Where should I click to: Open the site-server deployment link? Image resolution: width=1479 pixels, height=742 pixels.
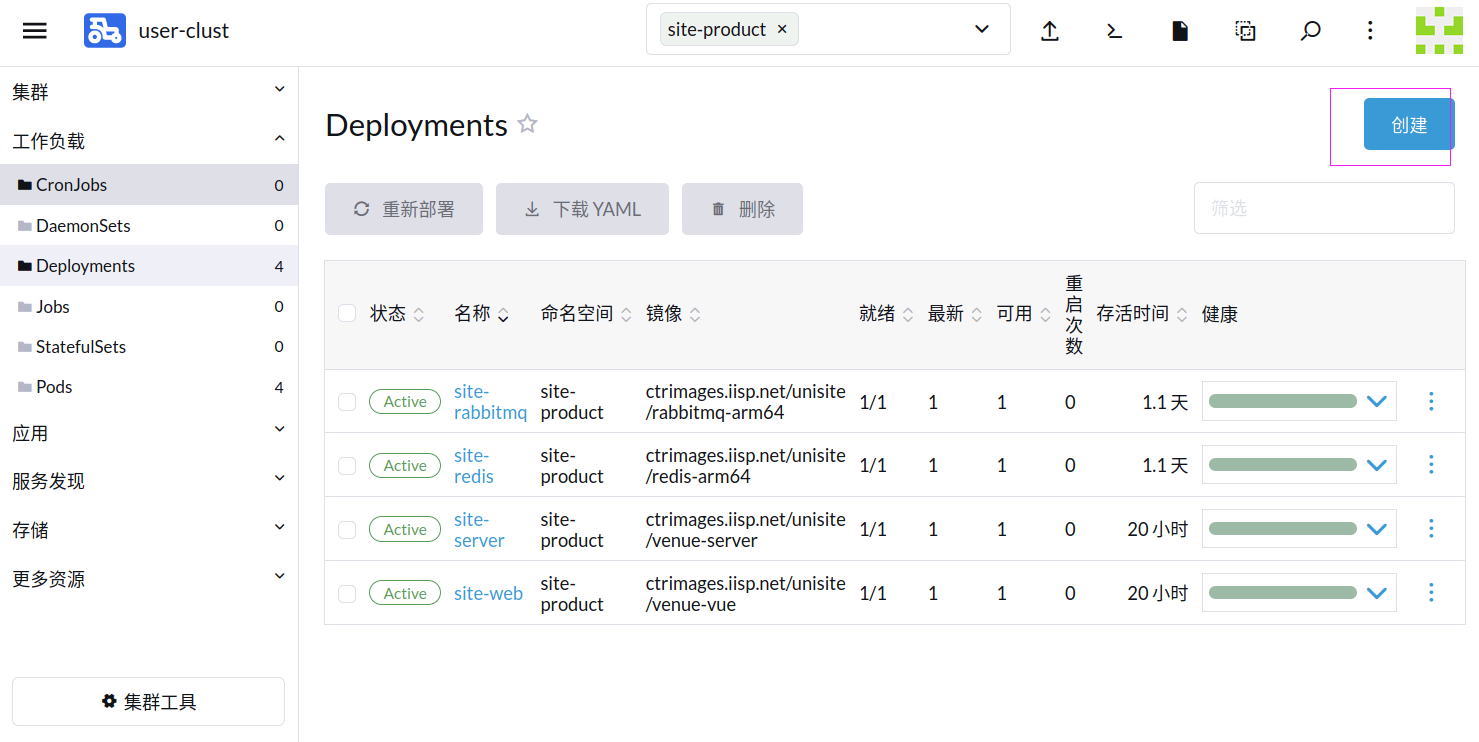click(x=479, y=530)
